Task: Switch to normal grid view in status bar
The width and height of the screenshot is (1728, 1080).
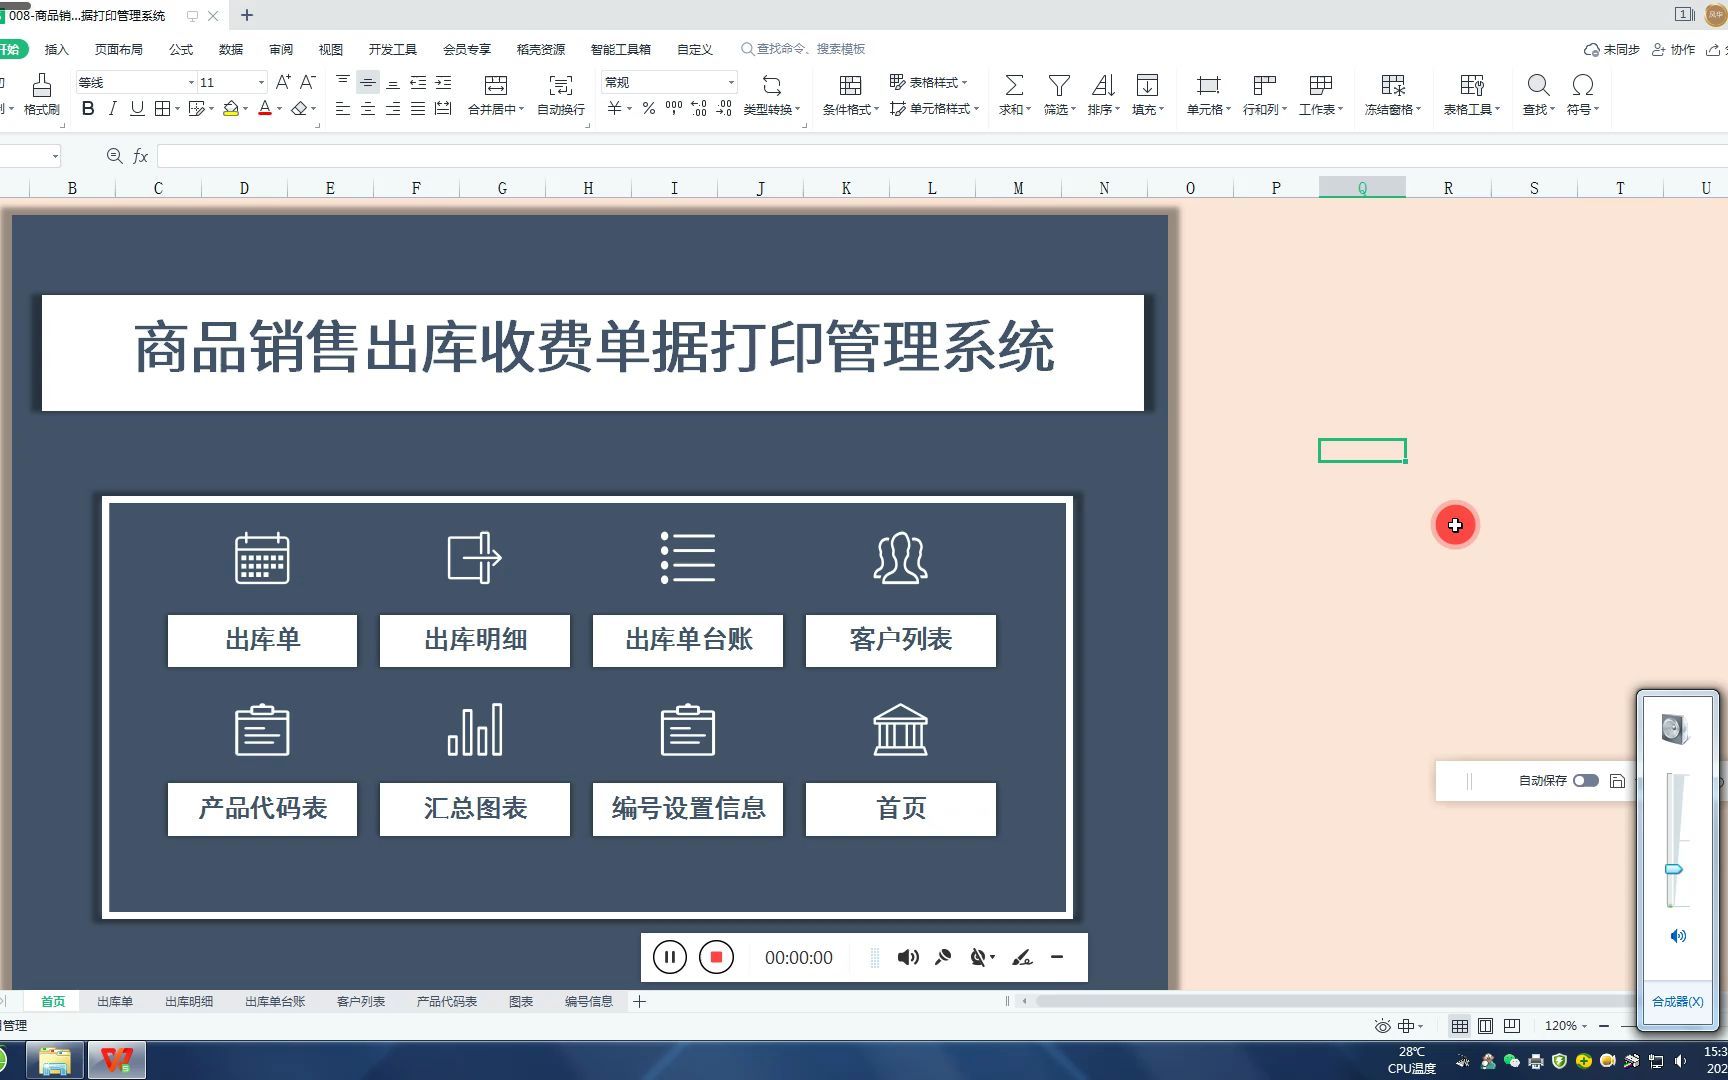Action: coord(1460,1026)
